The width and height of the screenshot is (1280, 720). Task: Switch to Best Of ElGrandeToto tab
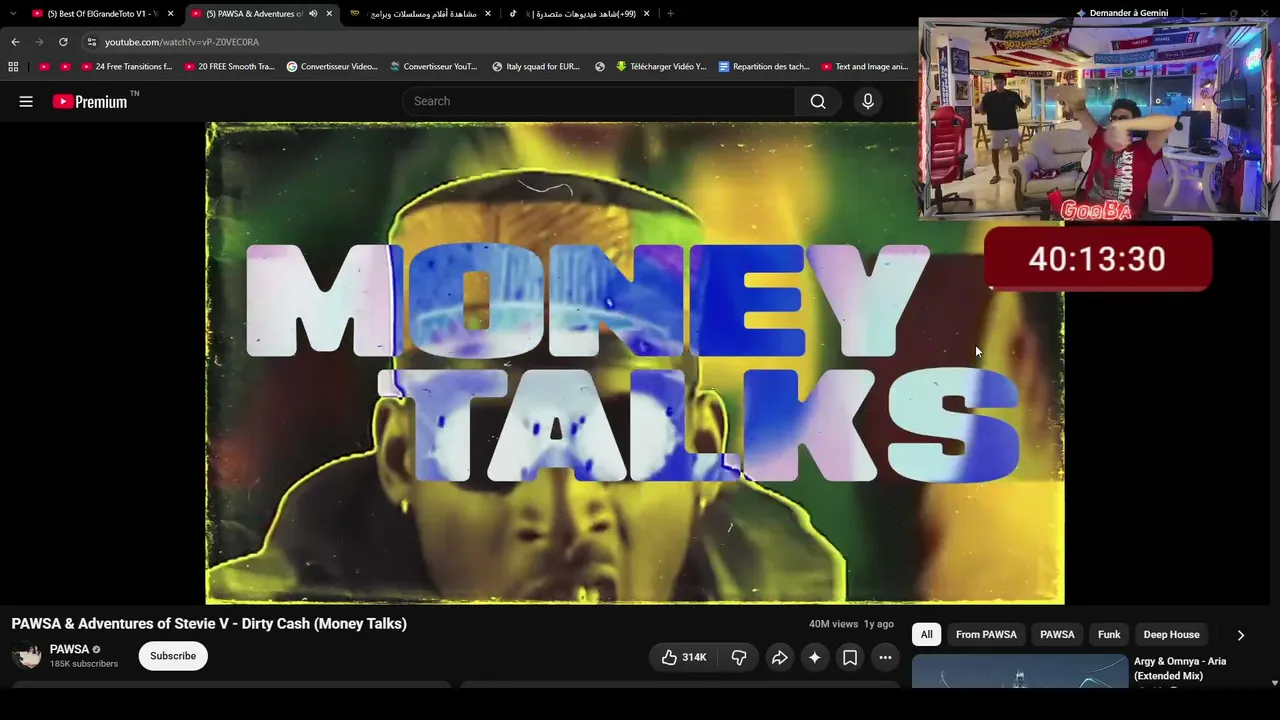(x=103, y=14)
